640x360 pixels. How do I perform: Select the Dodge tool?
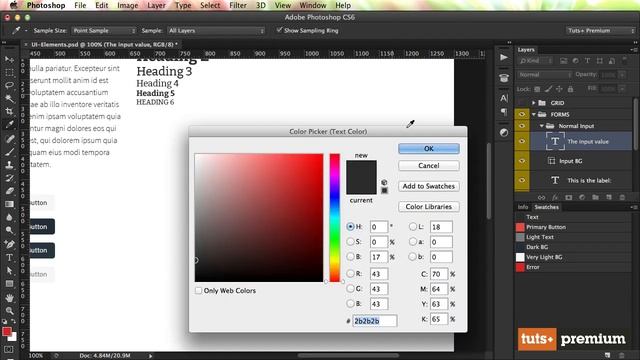pyautogui.click(x=9, y=230)
